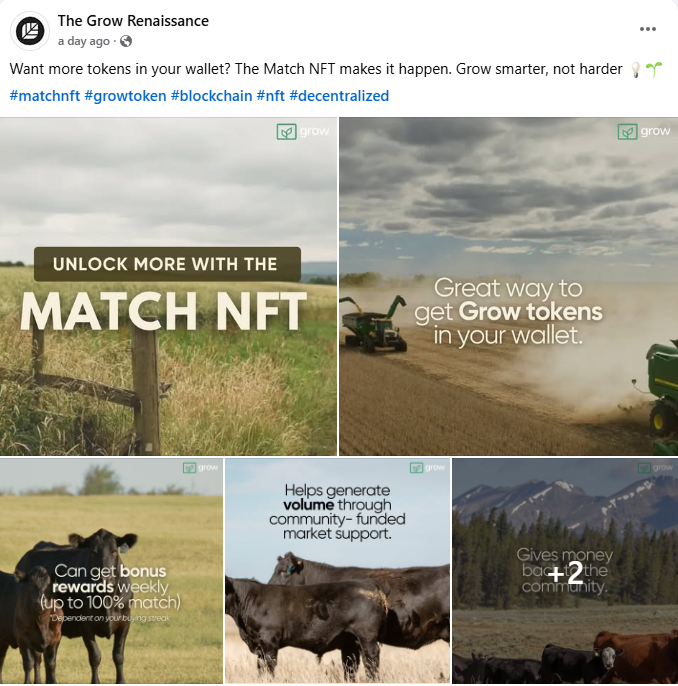Click the sprout emoji in post text
The height and width of the screenshot is (686, 678).
(x=654, y=69)
